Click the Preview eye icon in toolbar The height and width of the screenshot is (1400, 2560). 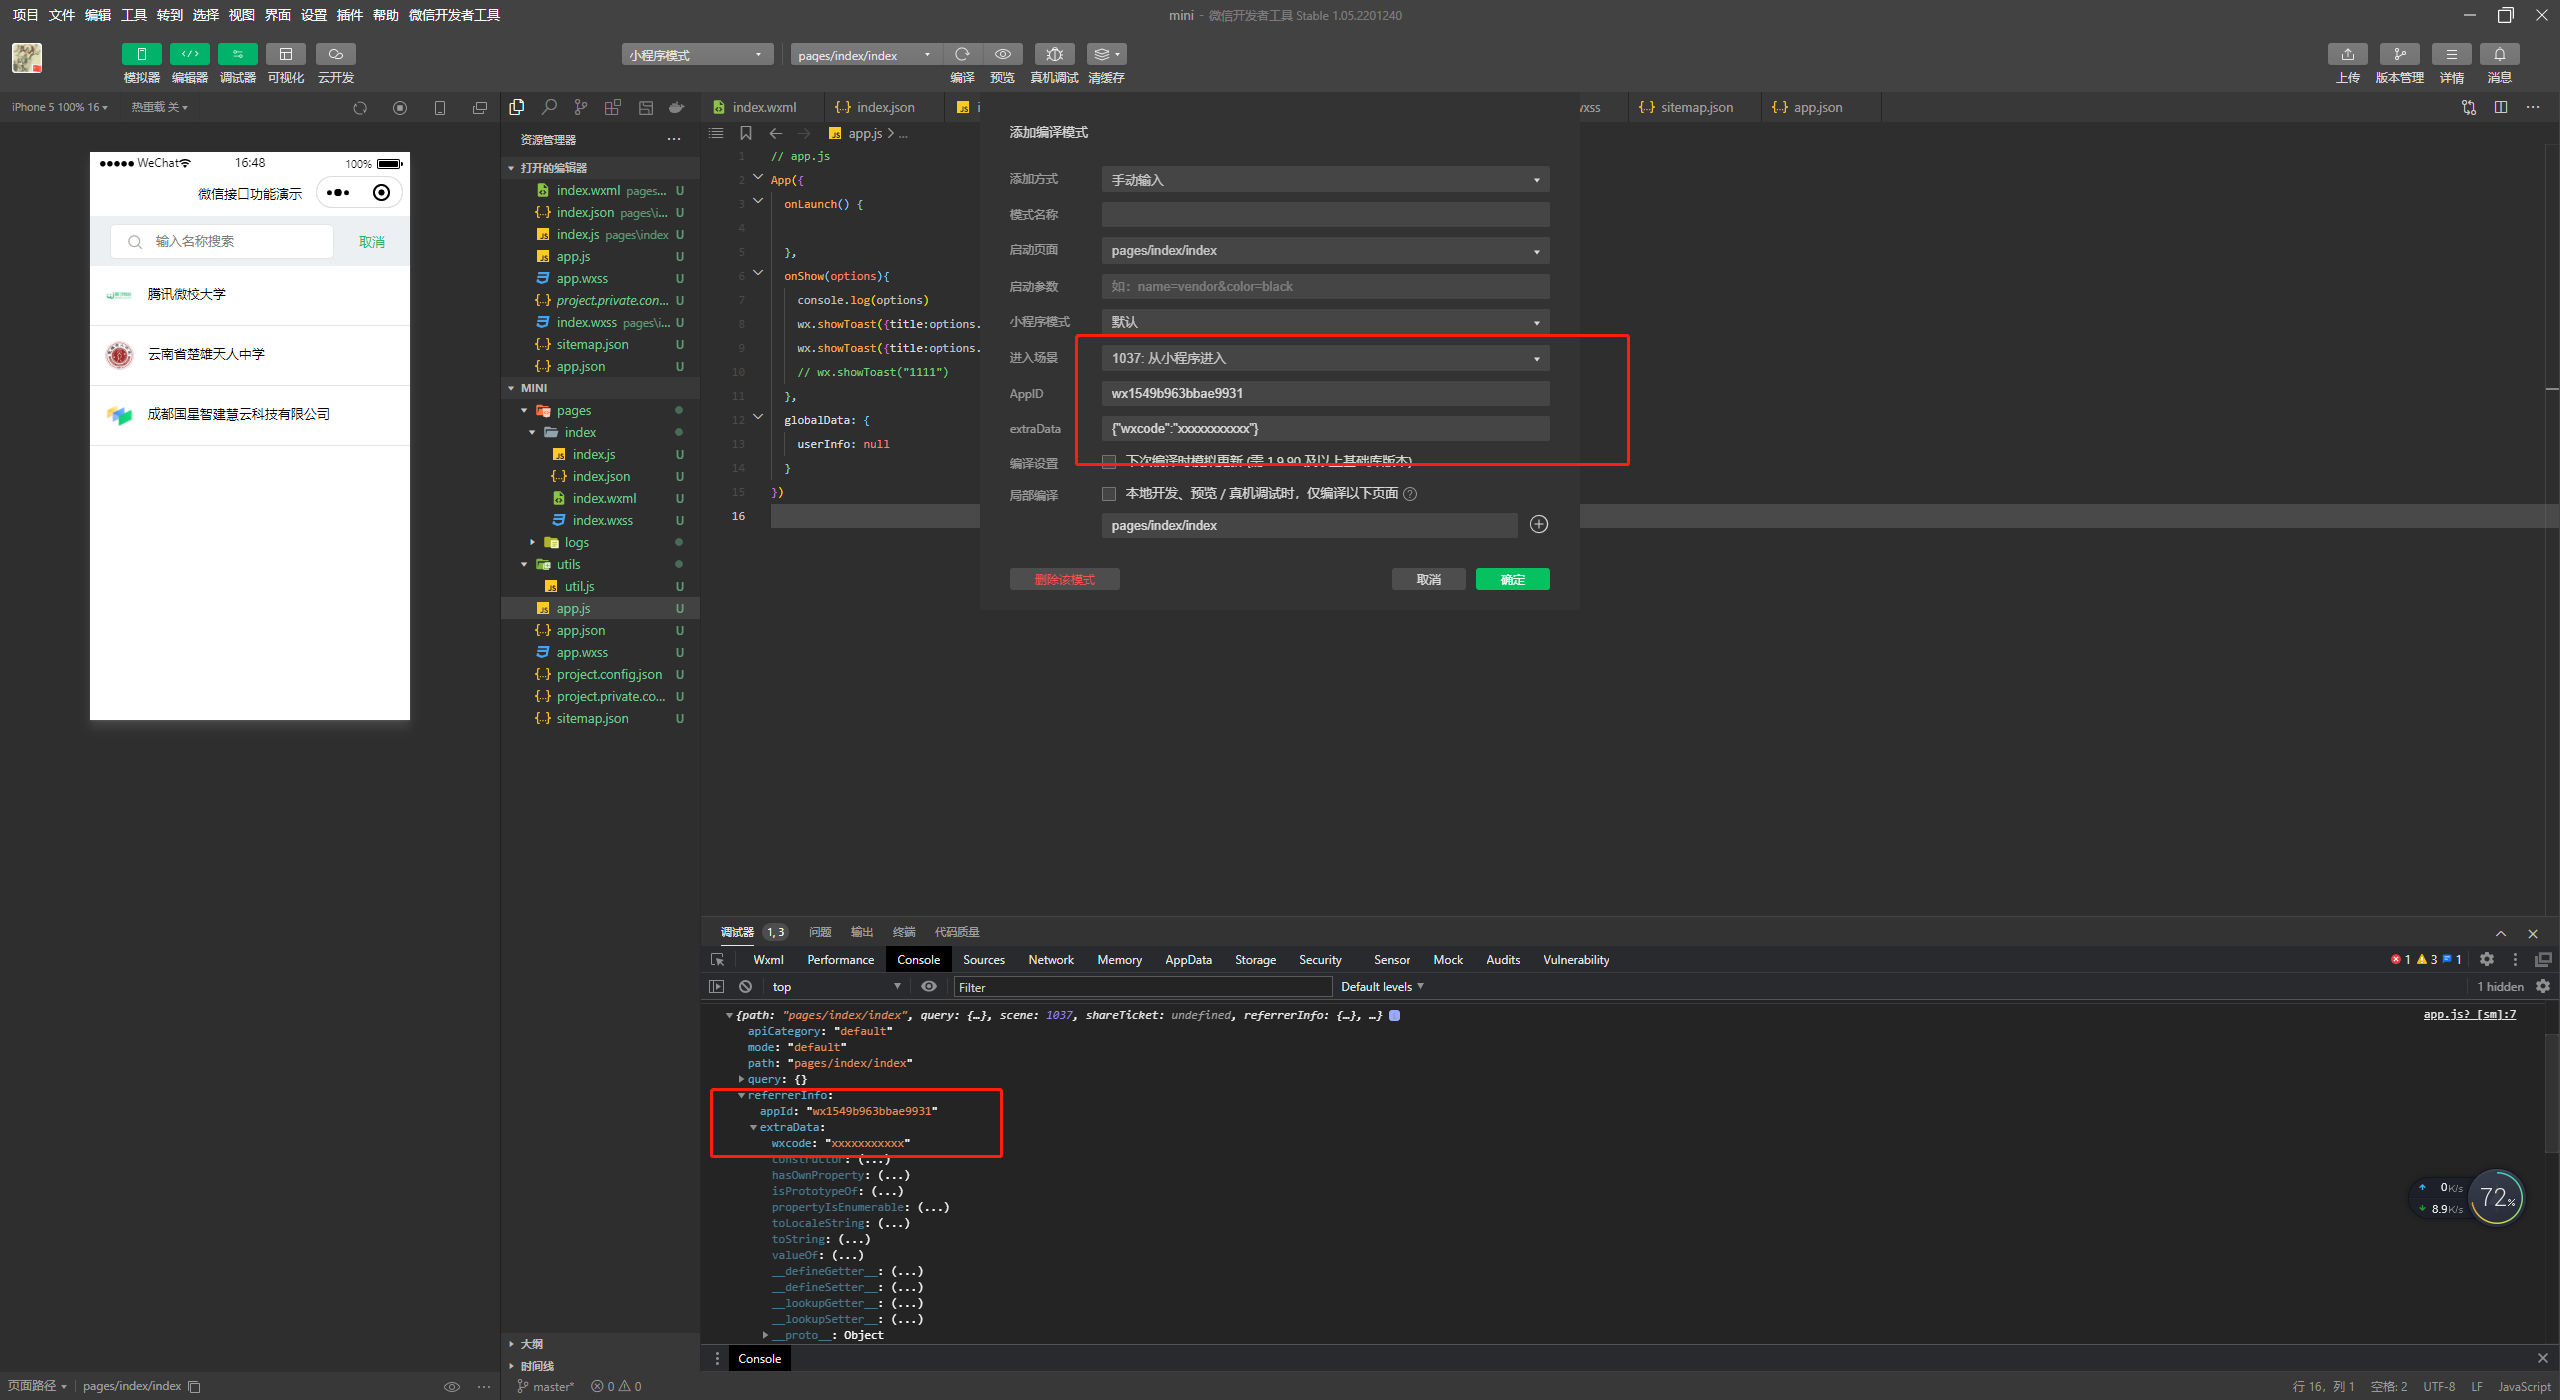tap(1002, 54)
